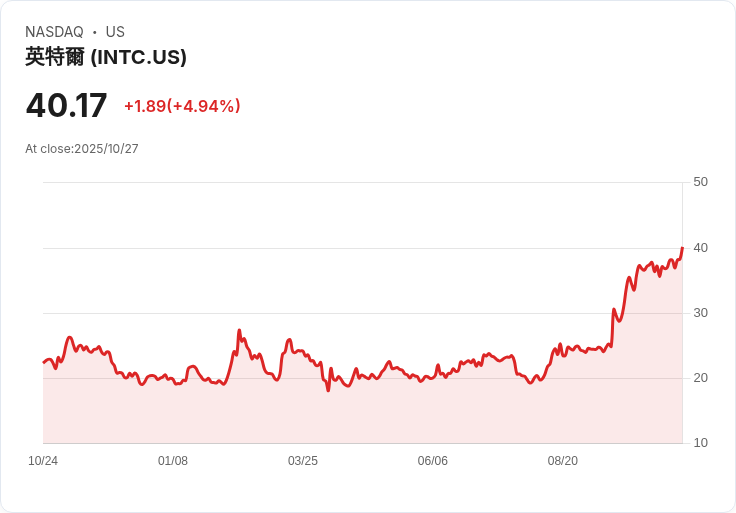Click the US market label

pyautogui.click(x=115, y=32)
